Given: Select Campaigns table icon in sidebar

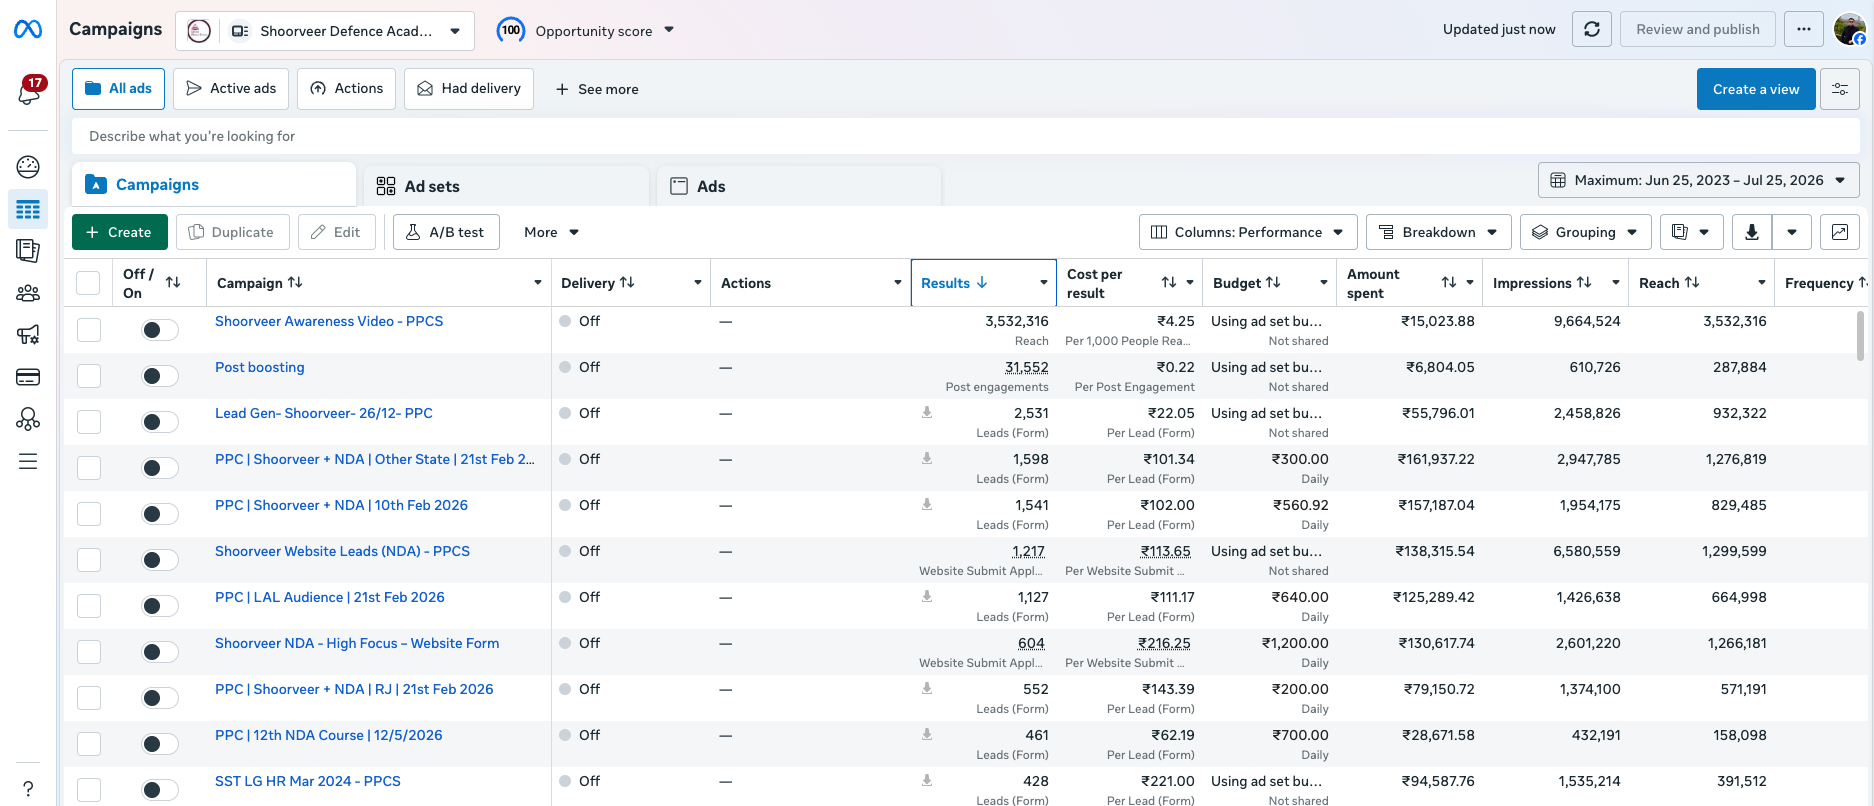Looking at the screenshot, I should point(28,209).
